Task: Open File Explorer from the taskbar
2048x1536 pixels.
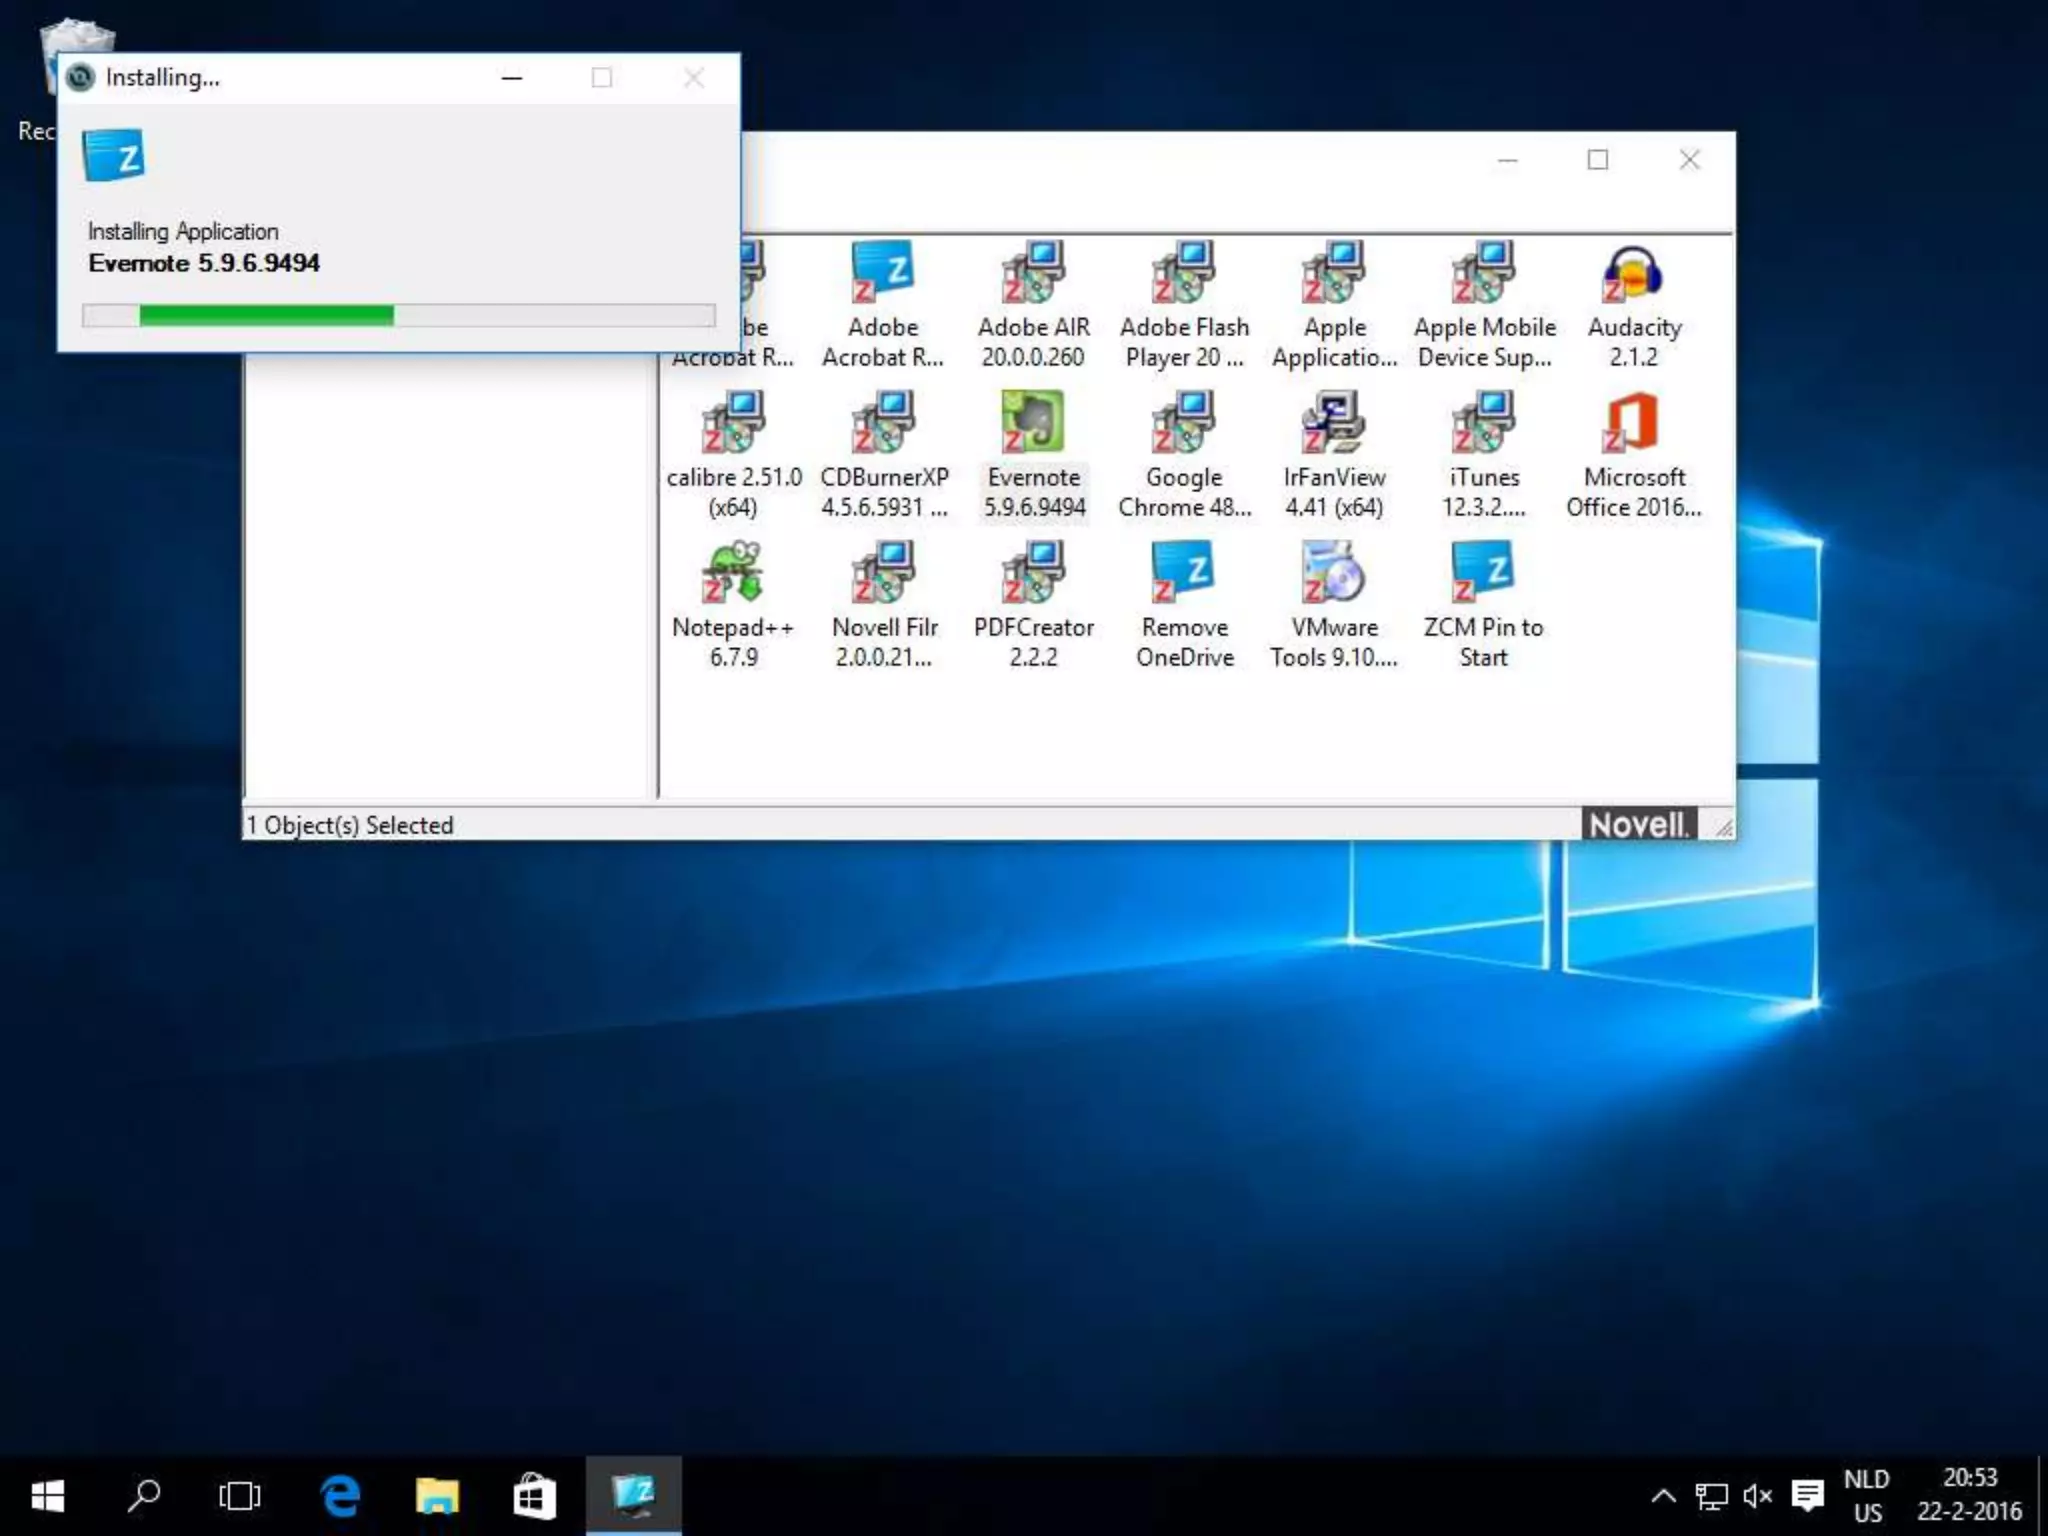Action: point(437,1496)
